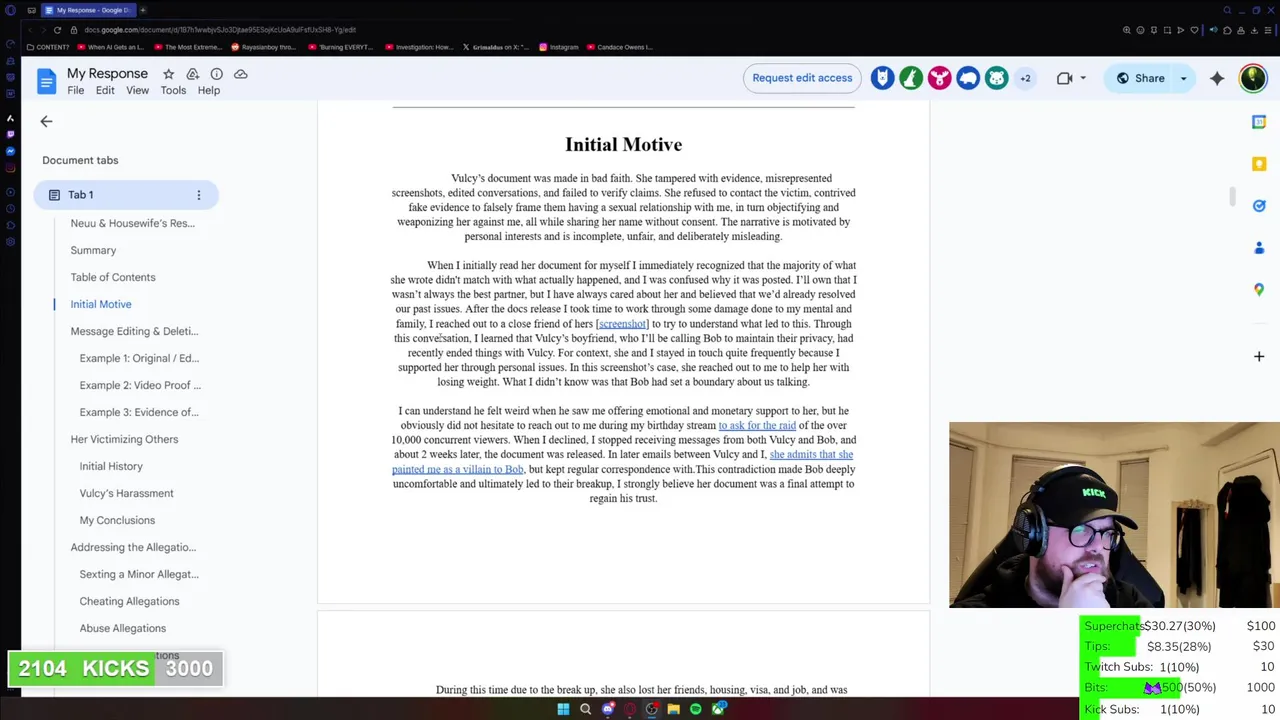This screenshot has width=1280, height=720.
Task: Open Google Contacts in the side panel
Action: tap(1259, 248)
